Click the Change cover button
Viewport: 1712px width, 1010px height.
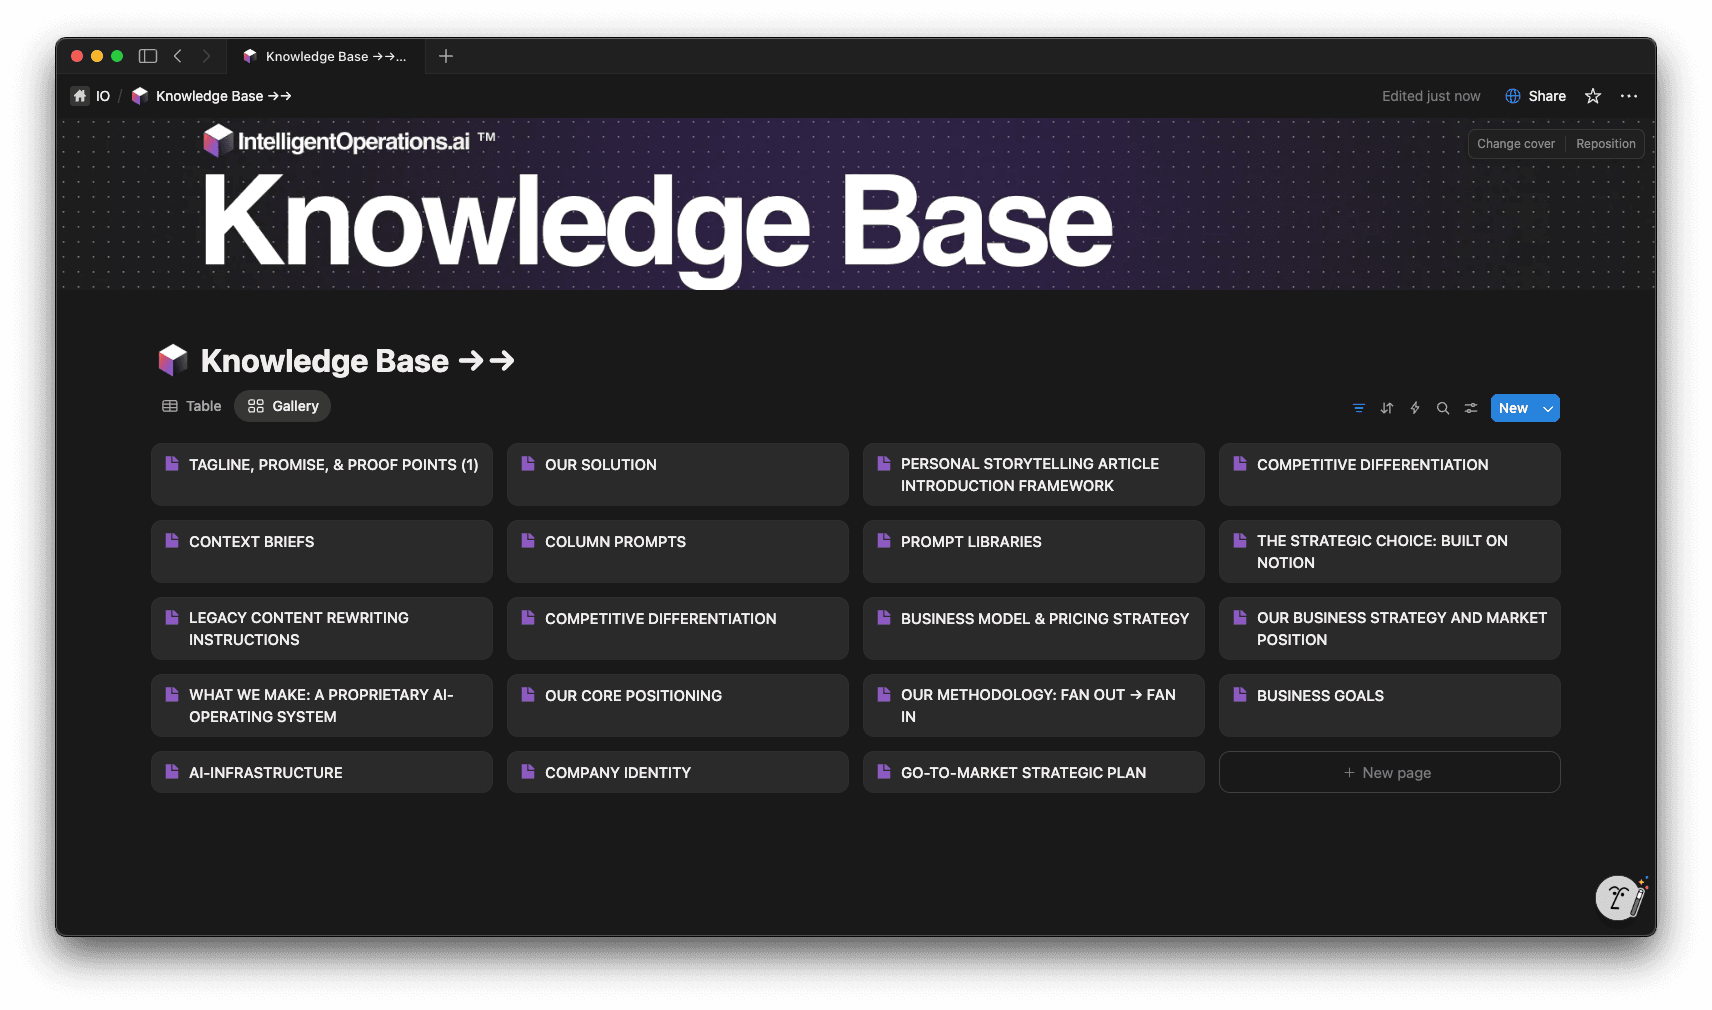click(1515, 143)
